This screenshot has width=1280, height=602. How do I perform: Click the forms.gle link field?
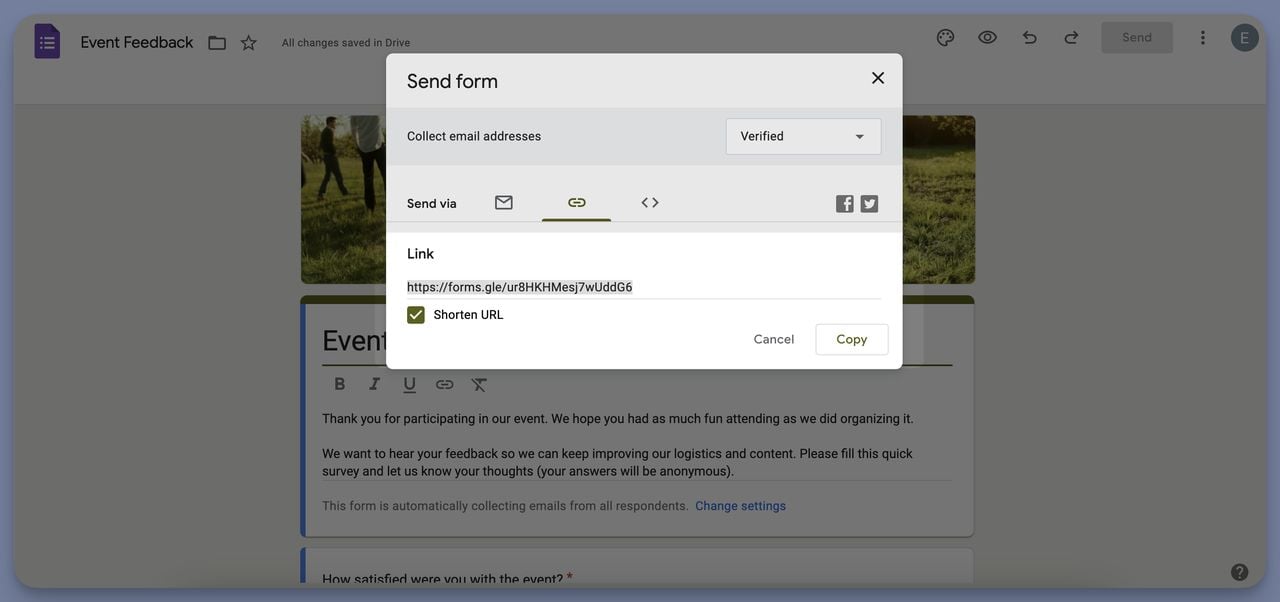644,287
